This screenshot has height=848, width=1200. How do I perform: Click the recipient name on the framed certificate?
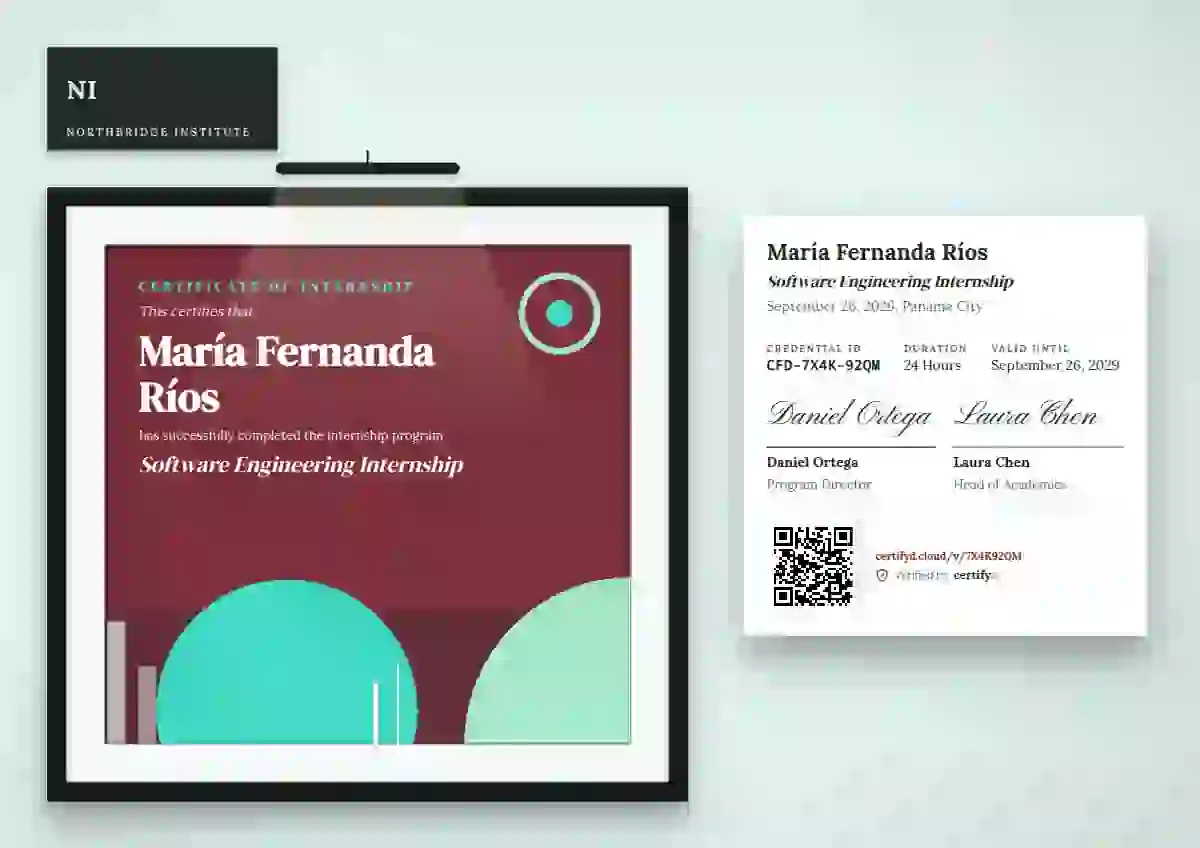point(287,373)
